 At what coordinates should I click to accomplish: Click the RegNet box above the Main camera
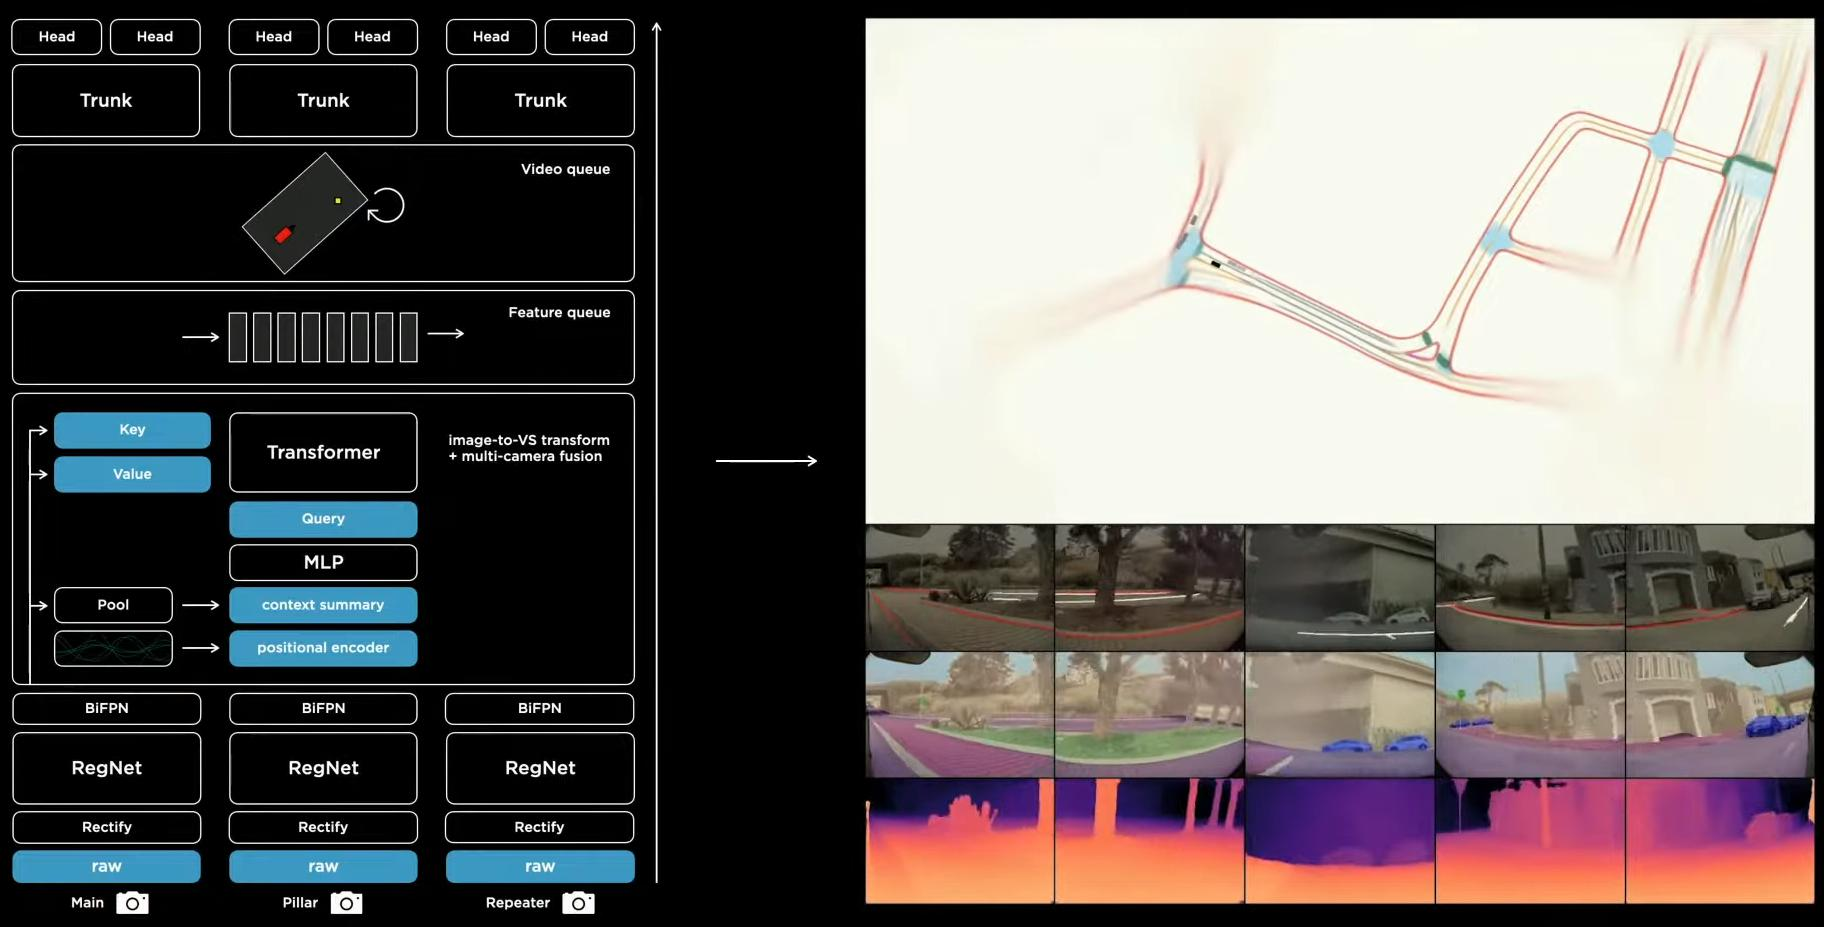pos(107,768)
